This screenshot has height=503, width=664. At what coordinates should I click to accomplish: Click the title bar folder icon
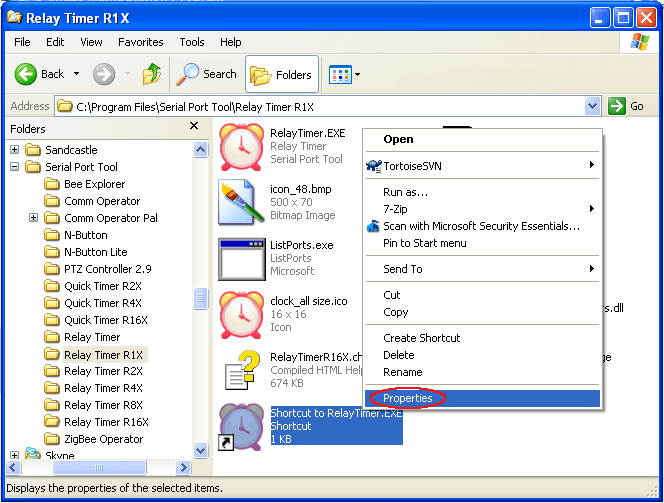(x=15, y=17)
